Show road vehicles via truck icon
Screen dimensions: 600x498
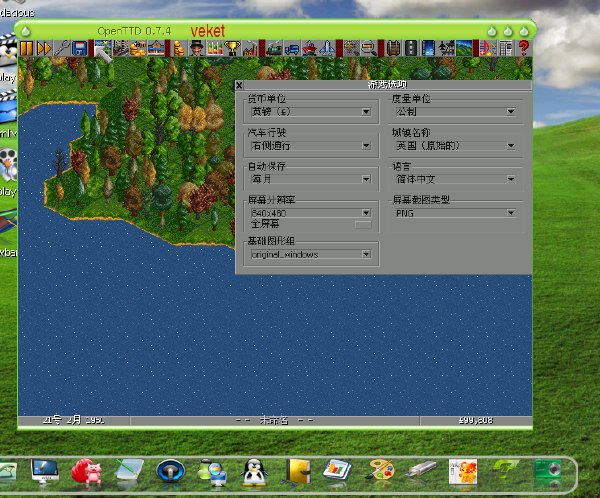click(x=292, y=49)
